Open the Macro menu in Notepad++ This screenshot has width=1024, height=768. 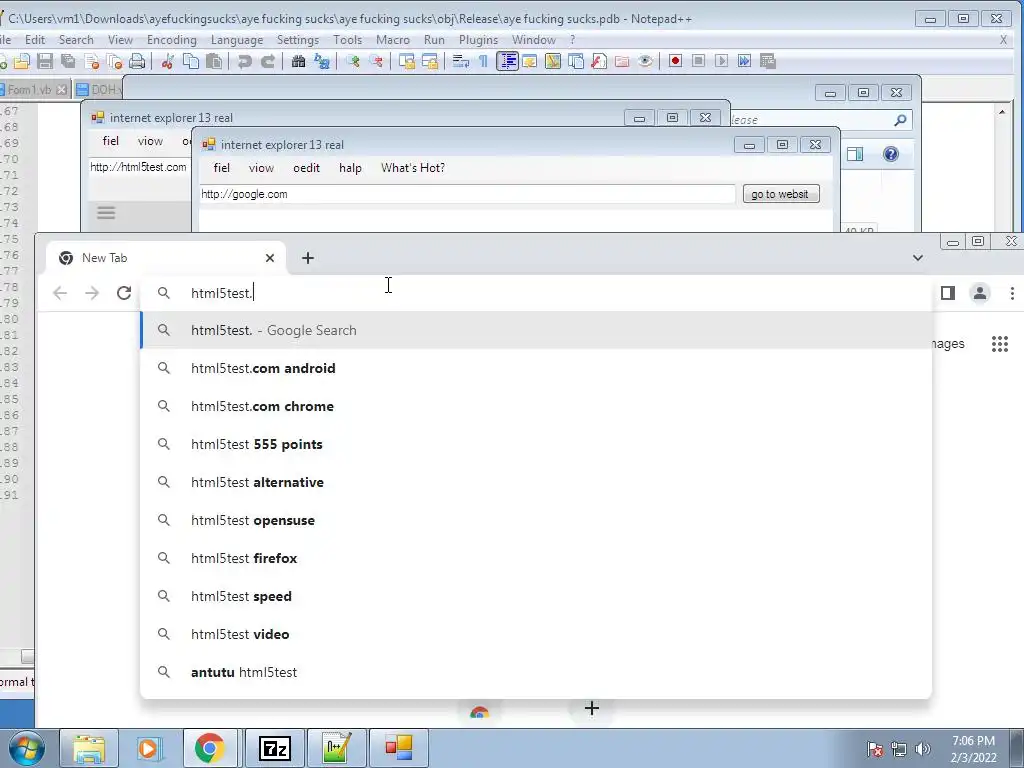tap(393, 40)
